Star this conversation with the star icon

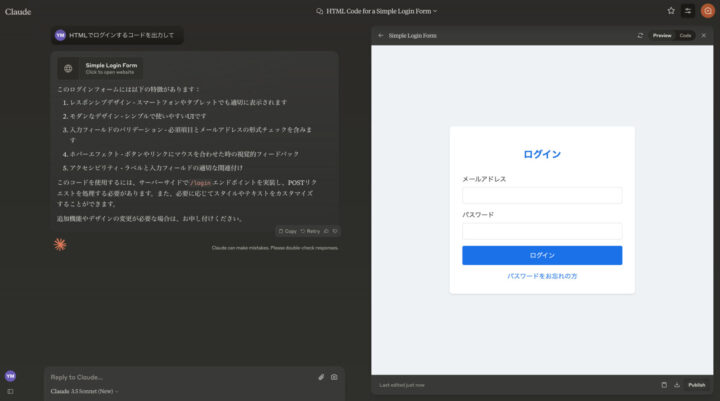click(x=671, y=10)
